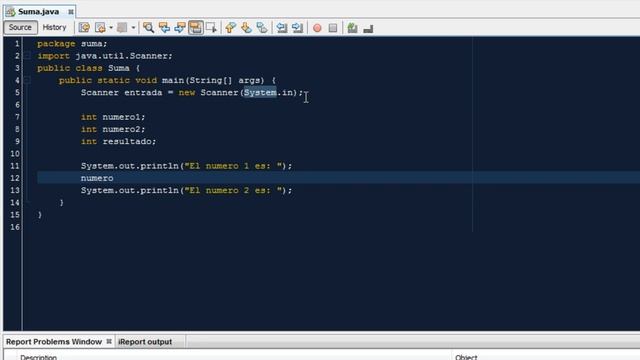Screen dimensions: 640x360
Task: Open the iReport output tab
Action: tap(145, 342)
